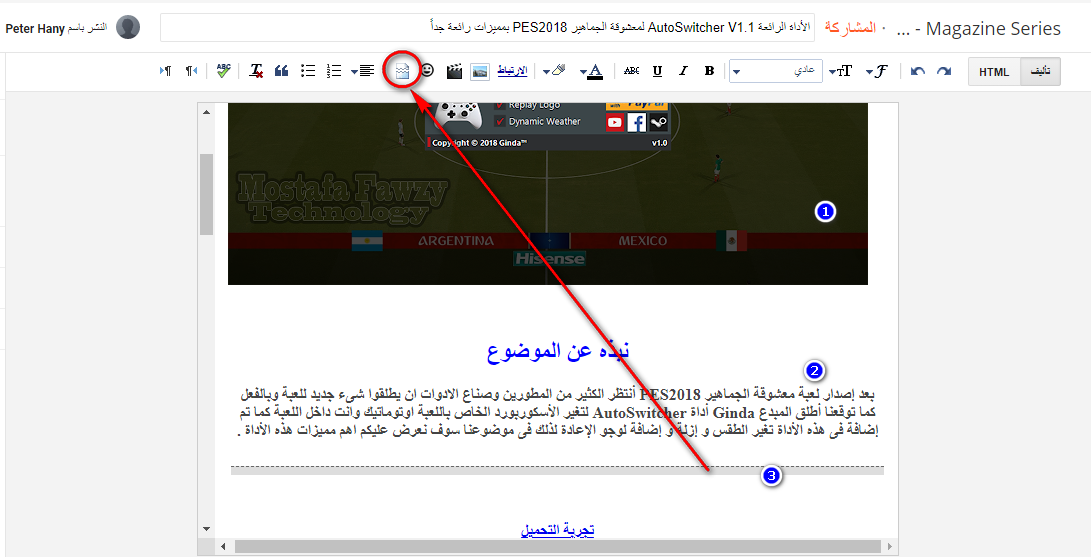Click the vertical scrollbar thumb
The height and width of the screenshot is (557, 1091).
click(x=206, y=194)
